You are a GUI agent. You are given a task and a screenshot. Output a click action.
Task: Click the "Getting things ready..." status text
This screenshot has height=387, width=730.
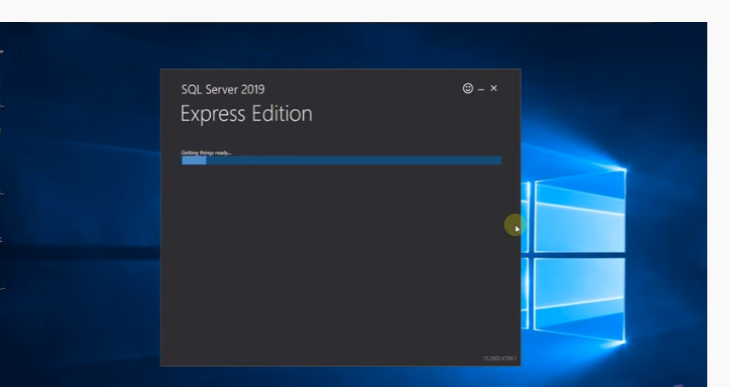pos(206,152)
